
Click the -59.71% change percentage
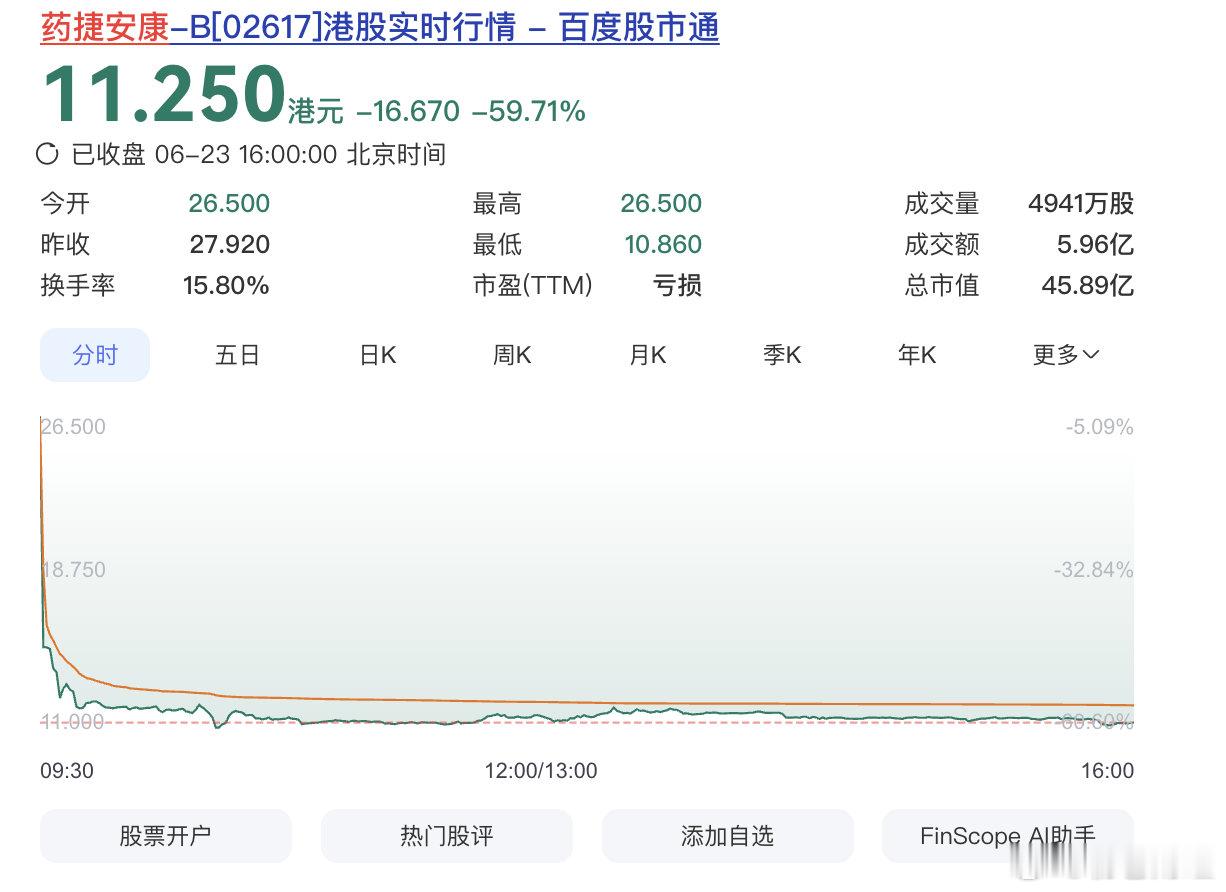(529, 112)
